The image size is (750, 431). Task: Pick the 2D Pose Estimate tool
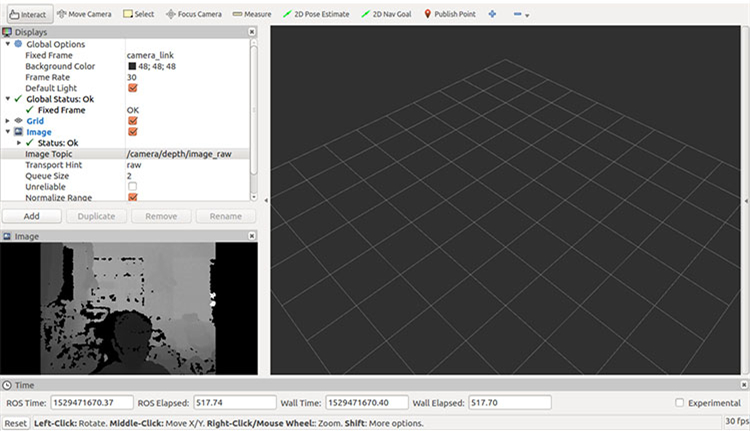point(314,14)
